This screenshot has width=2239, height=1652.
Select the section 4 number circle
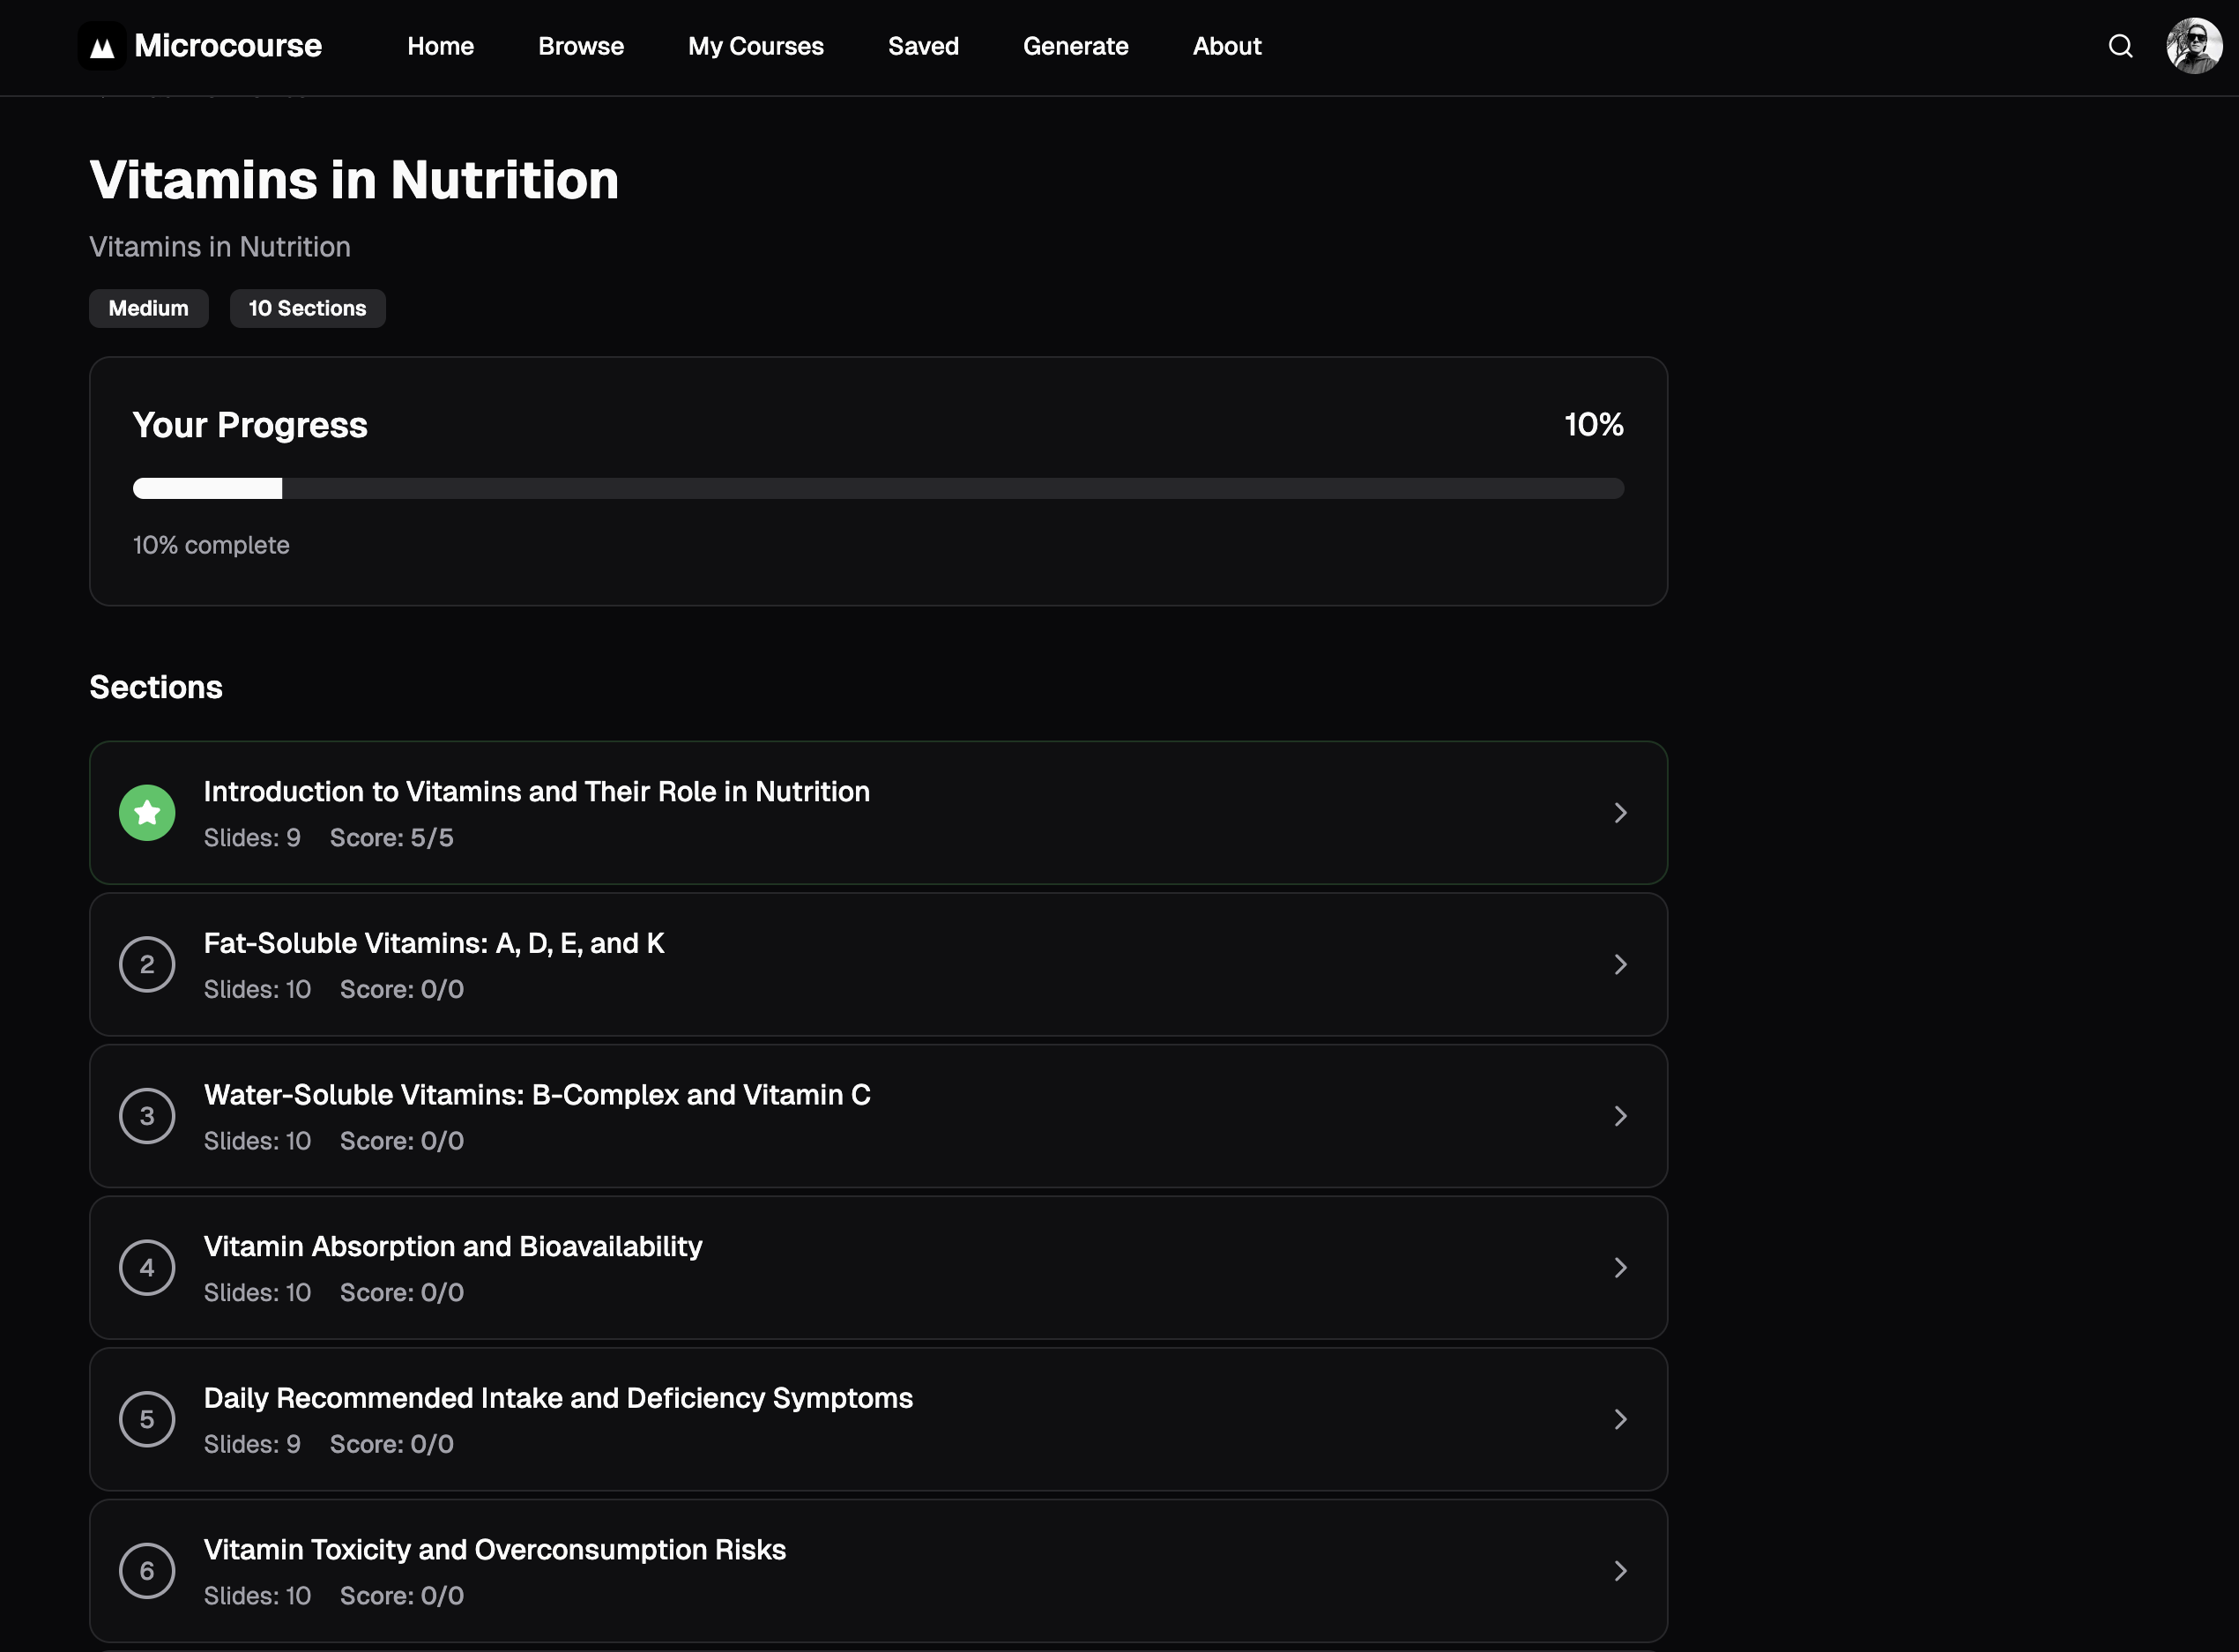click(x=147, y=1268)
